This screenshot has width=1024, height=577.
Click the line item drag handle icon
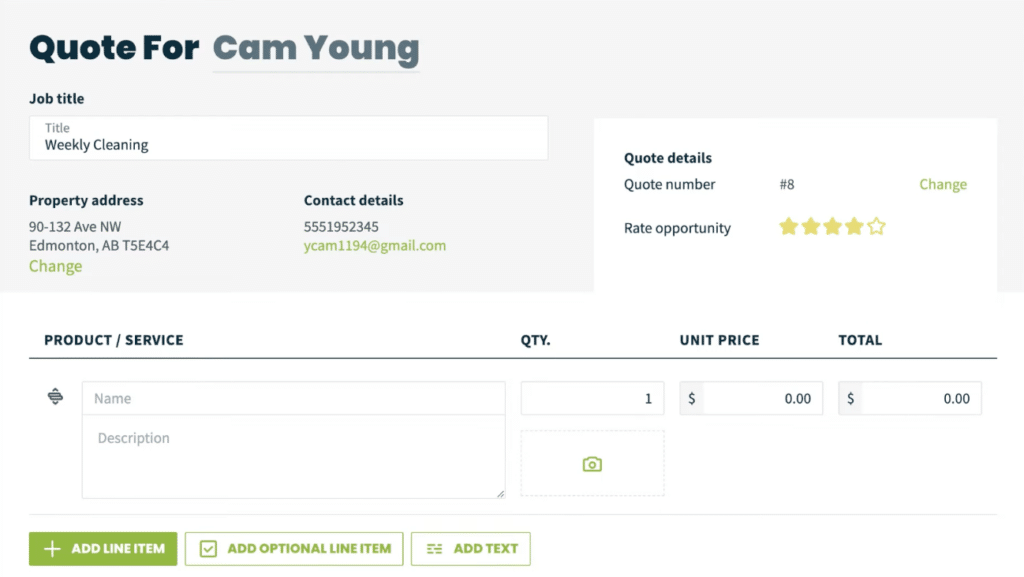tap(56, 396)
